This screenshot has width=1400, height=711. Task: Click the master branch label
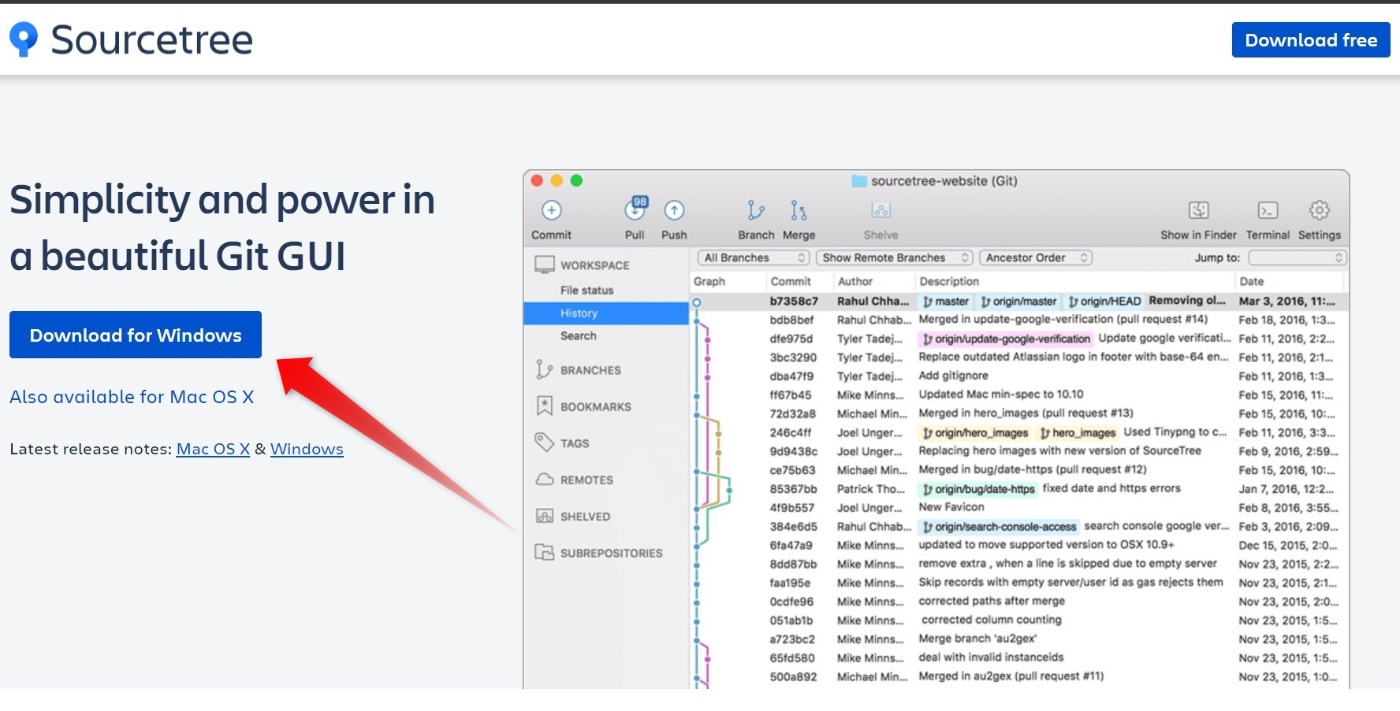[945, 301]
